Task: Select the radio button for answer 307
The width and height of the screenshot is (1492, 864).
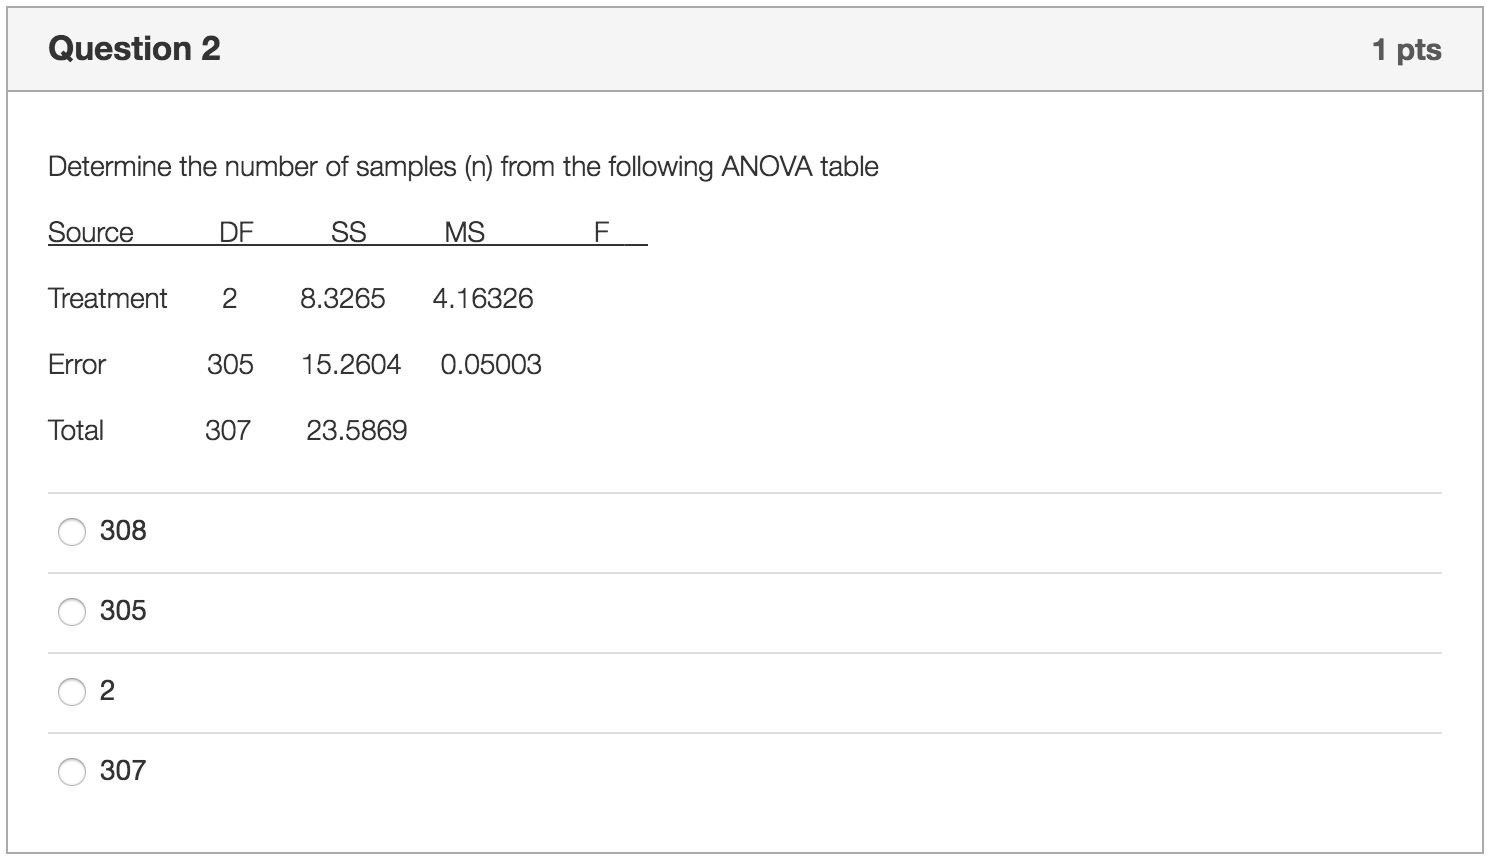Action: [71, 772]
